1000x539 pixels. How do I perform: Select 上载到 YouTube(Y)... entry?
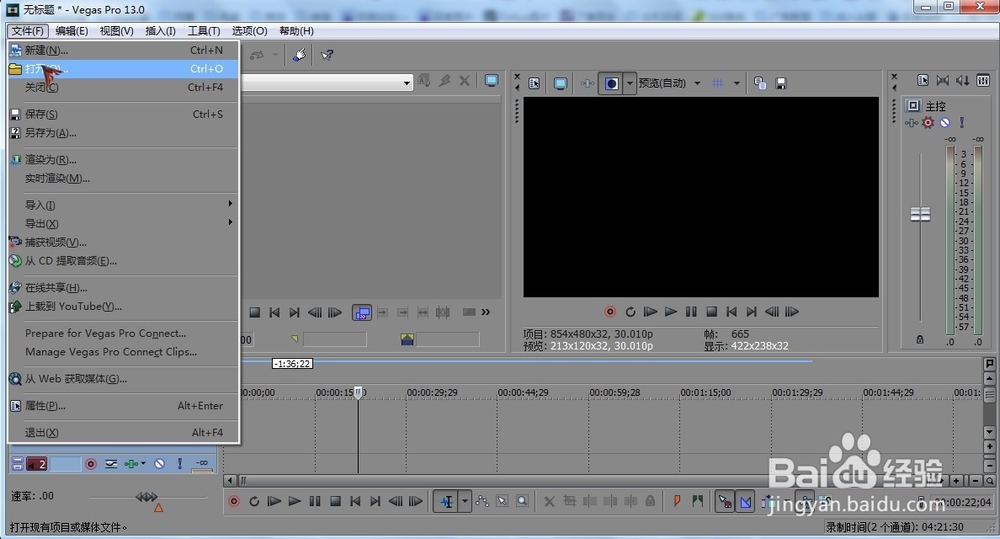[x=124, y=306]
